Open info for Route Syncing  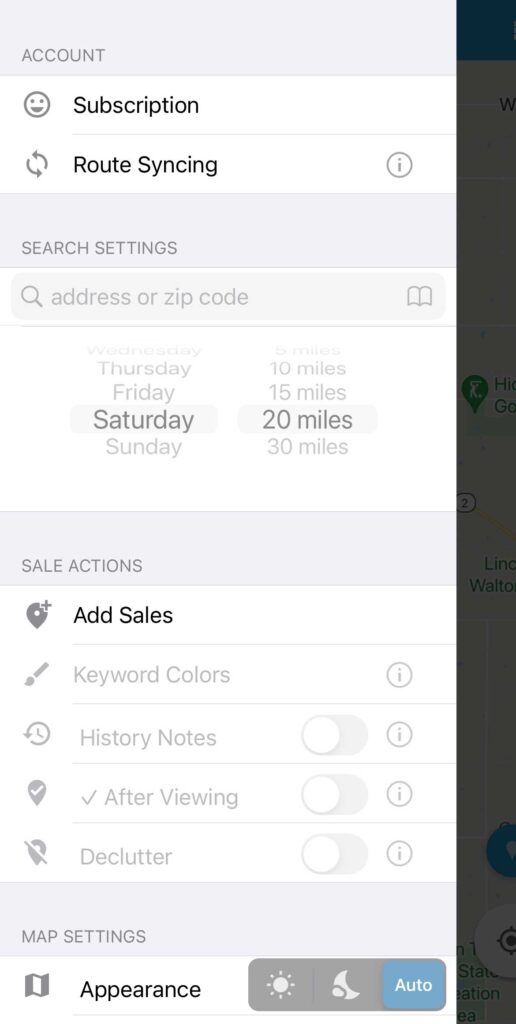click(x=399, y=165)
